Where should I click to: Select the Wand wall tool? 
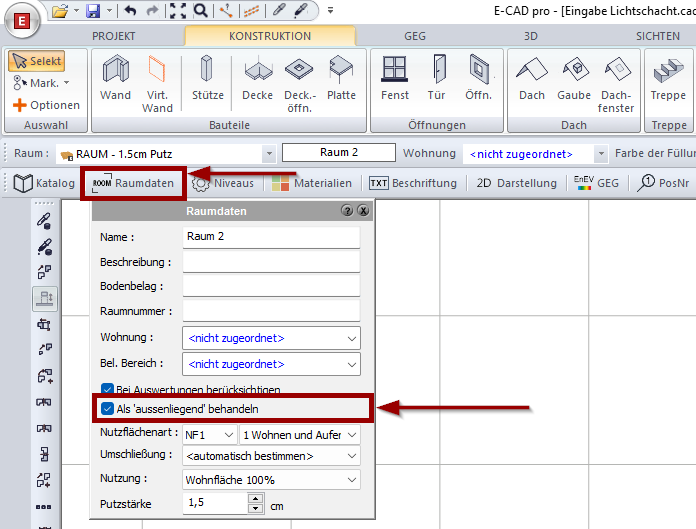tap(115, 80)
